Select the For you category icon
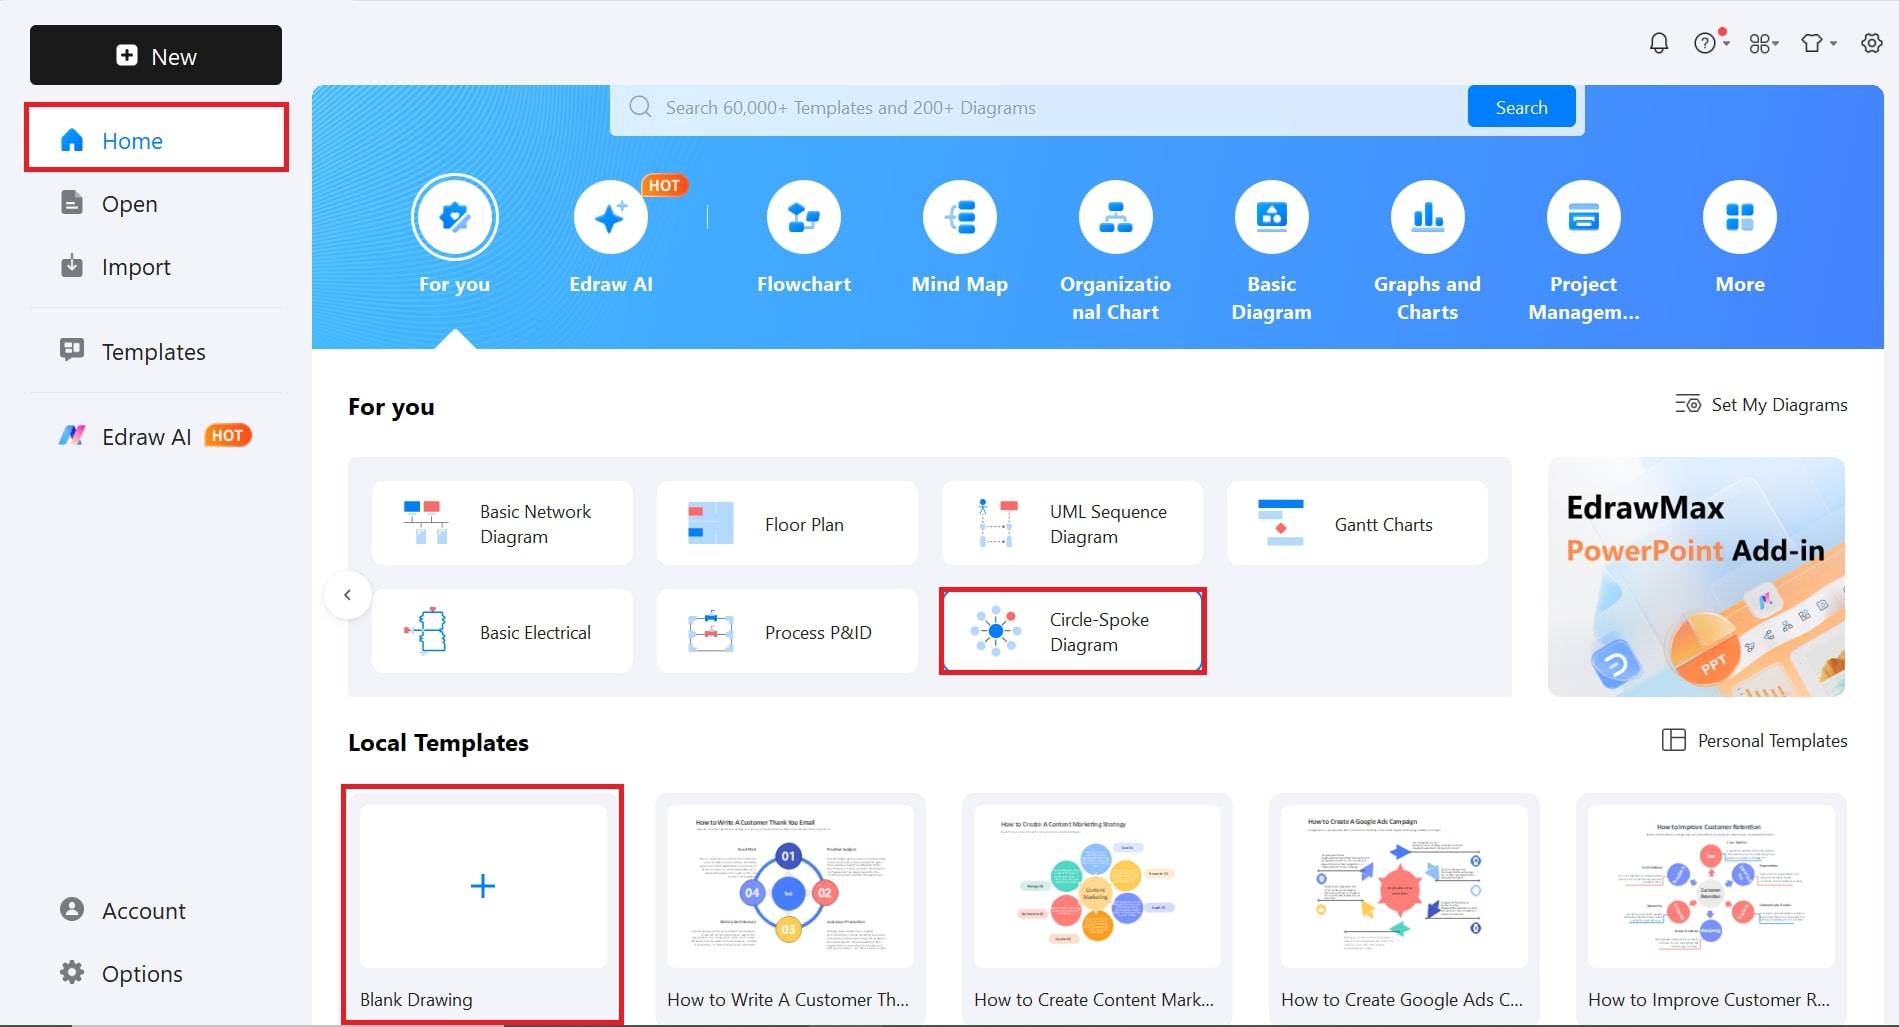This screenshot has height=1027, width=1899. (455, 217)
